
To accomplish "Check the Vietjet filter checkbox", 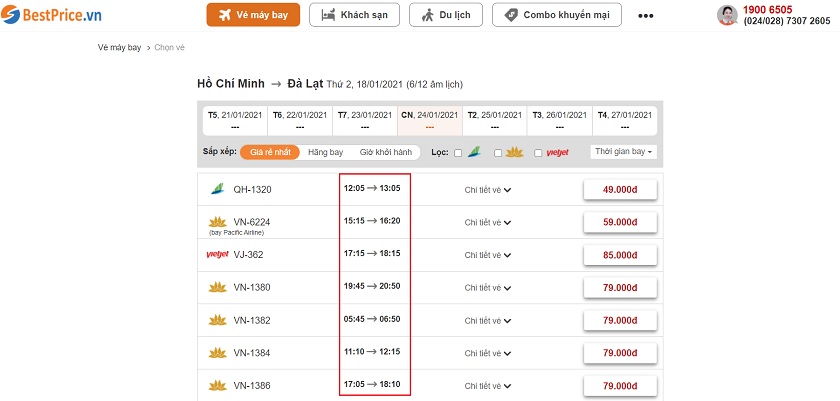I will click(x=538, y=153).
